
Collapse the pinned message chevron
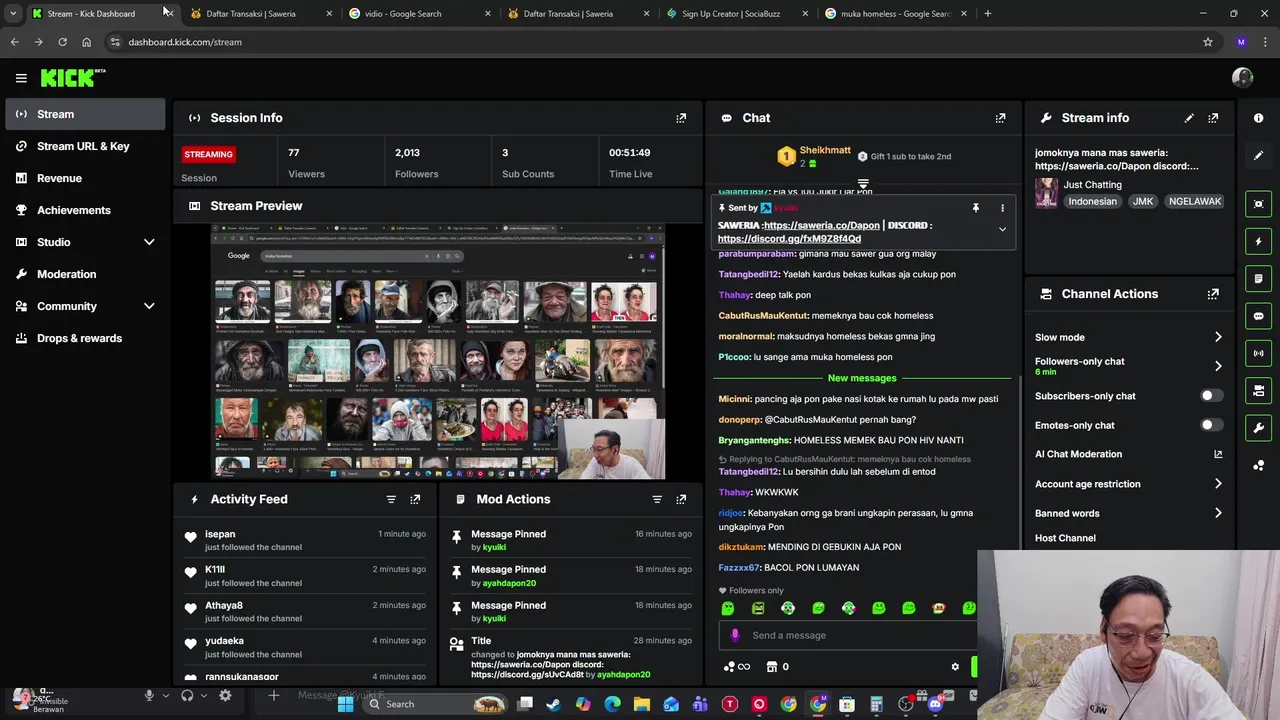1002,229
